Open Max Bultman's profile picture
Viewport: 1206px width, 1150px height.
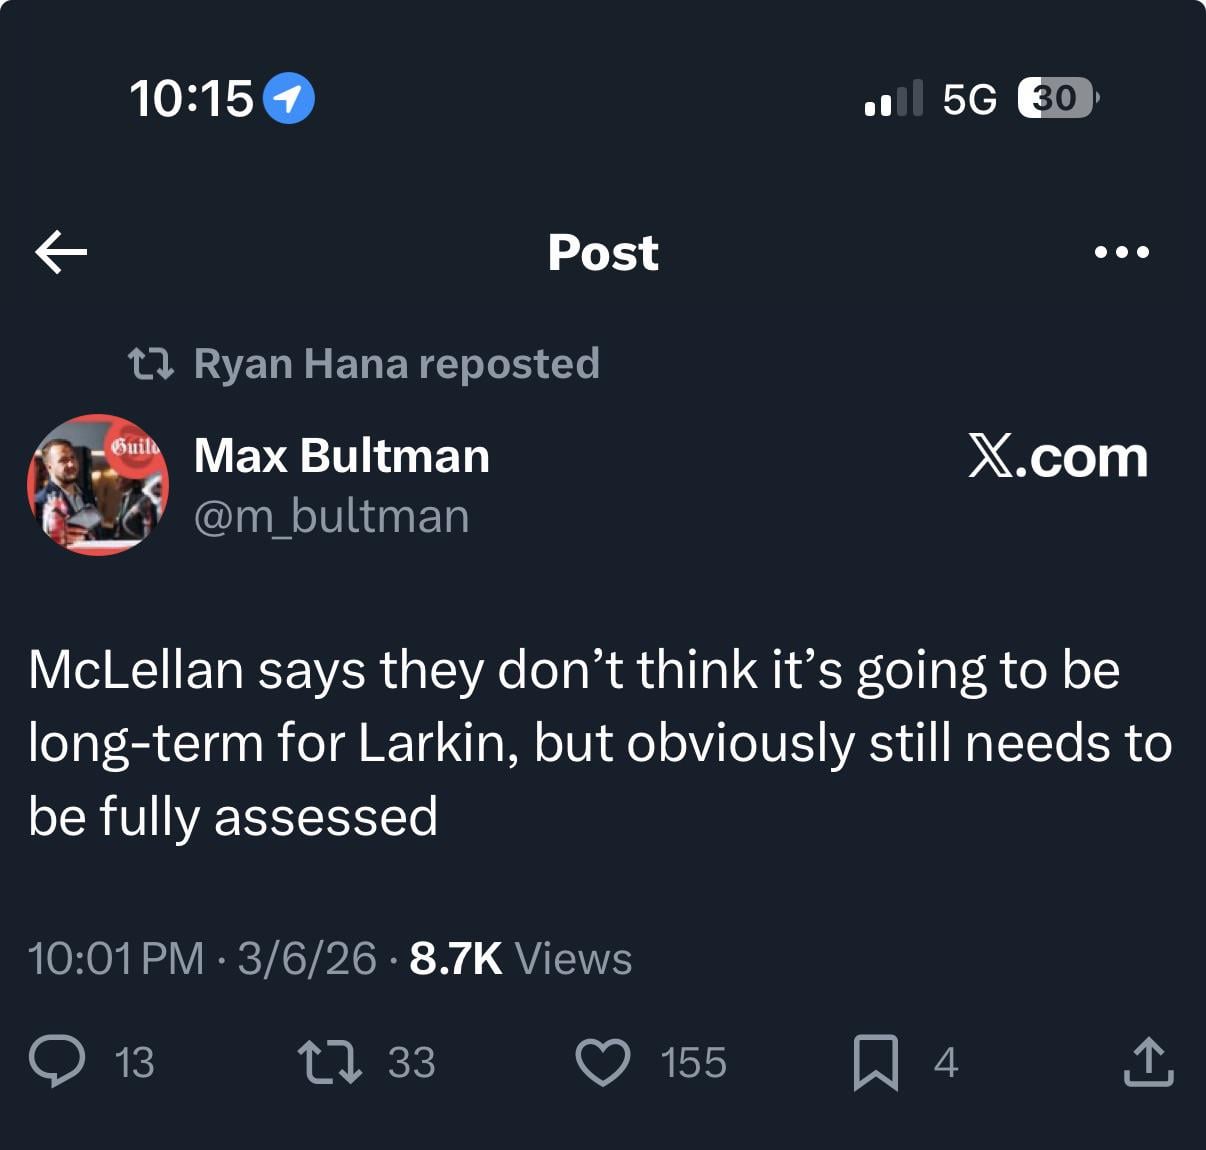[x=98, y=484]
